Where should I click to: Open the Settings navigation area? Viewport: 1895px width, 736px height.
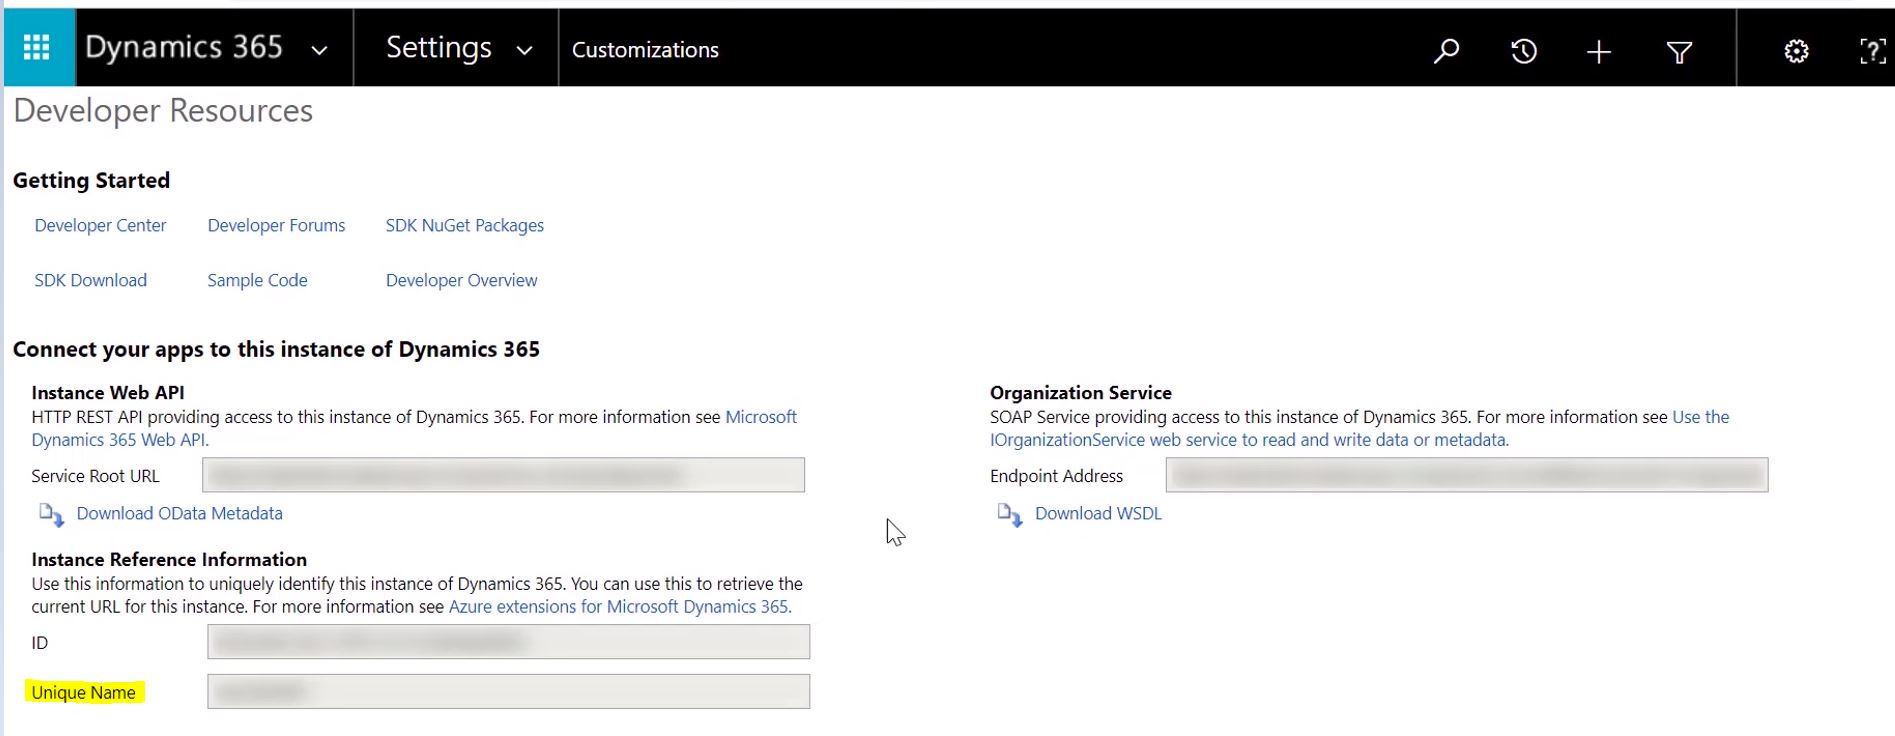[x=438, y=48]
